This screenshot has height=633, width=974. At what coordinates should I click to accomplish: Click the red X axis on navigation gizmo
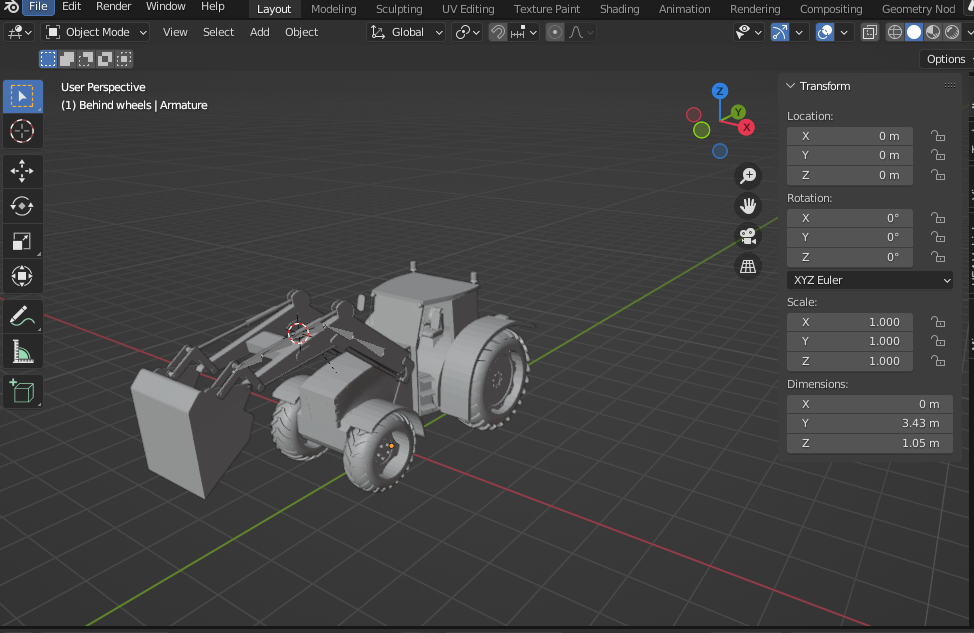[745, 127]
